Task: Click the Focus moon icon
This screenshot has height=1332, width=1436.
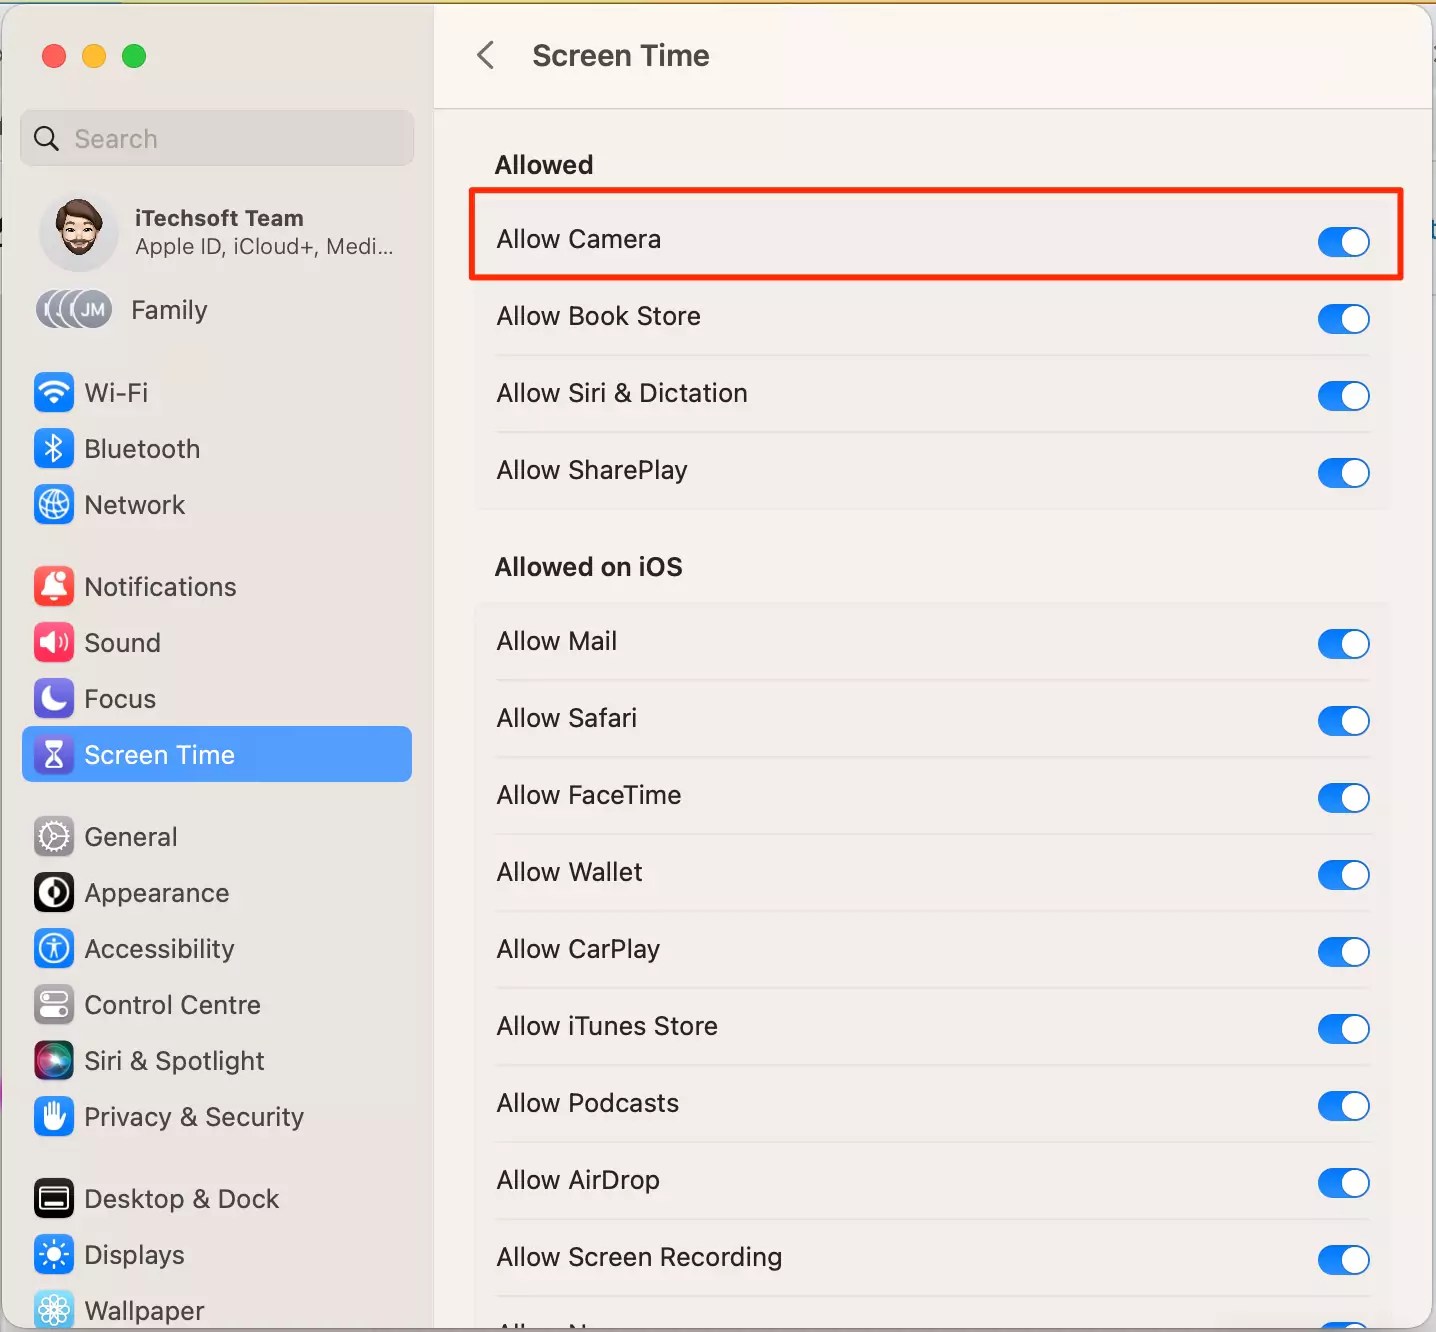Action: 54,698
